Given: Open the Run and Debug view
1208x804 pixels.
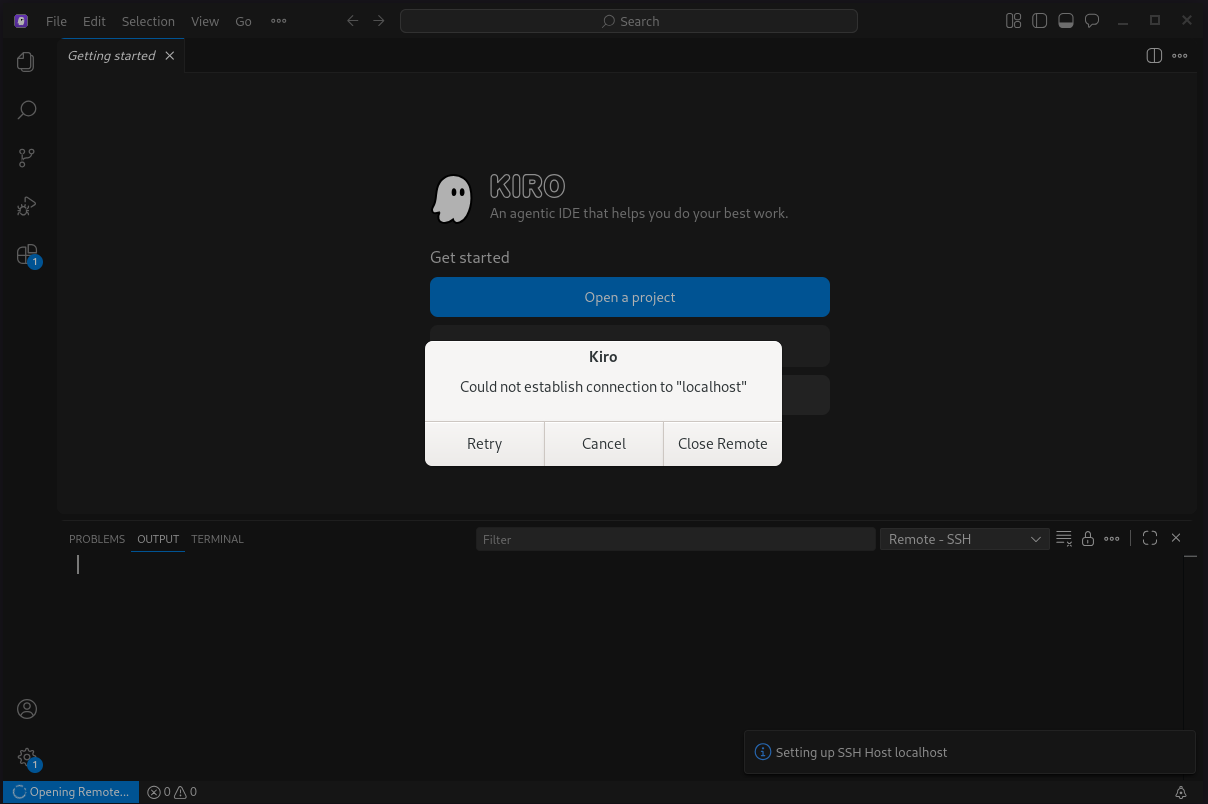Looking at the screenshot, I should (27, 206).
